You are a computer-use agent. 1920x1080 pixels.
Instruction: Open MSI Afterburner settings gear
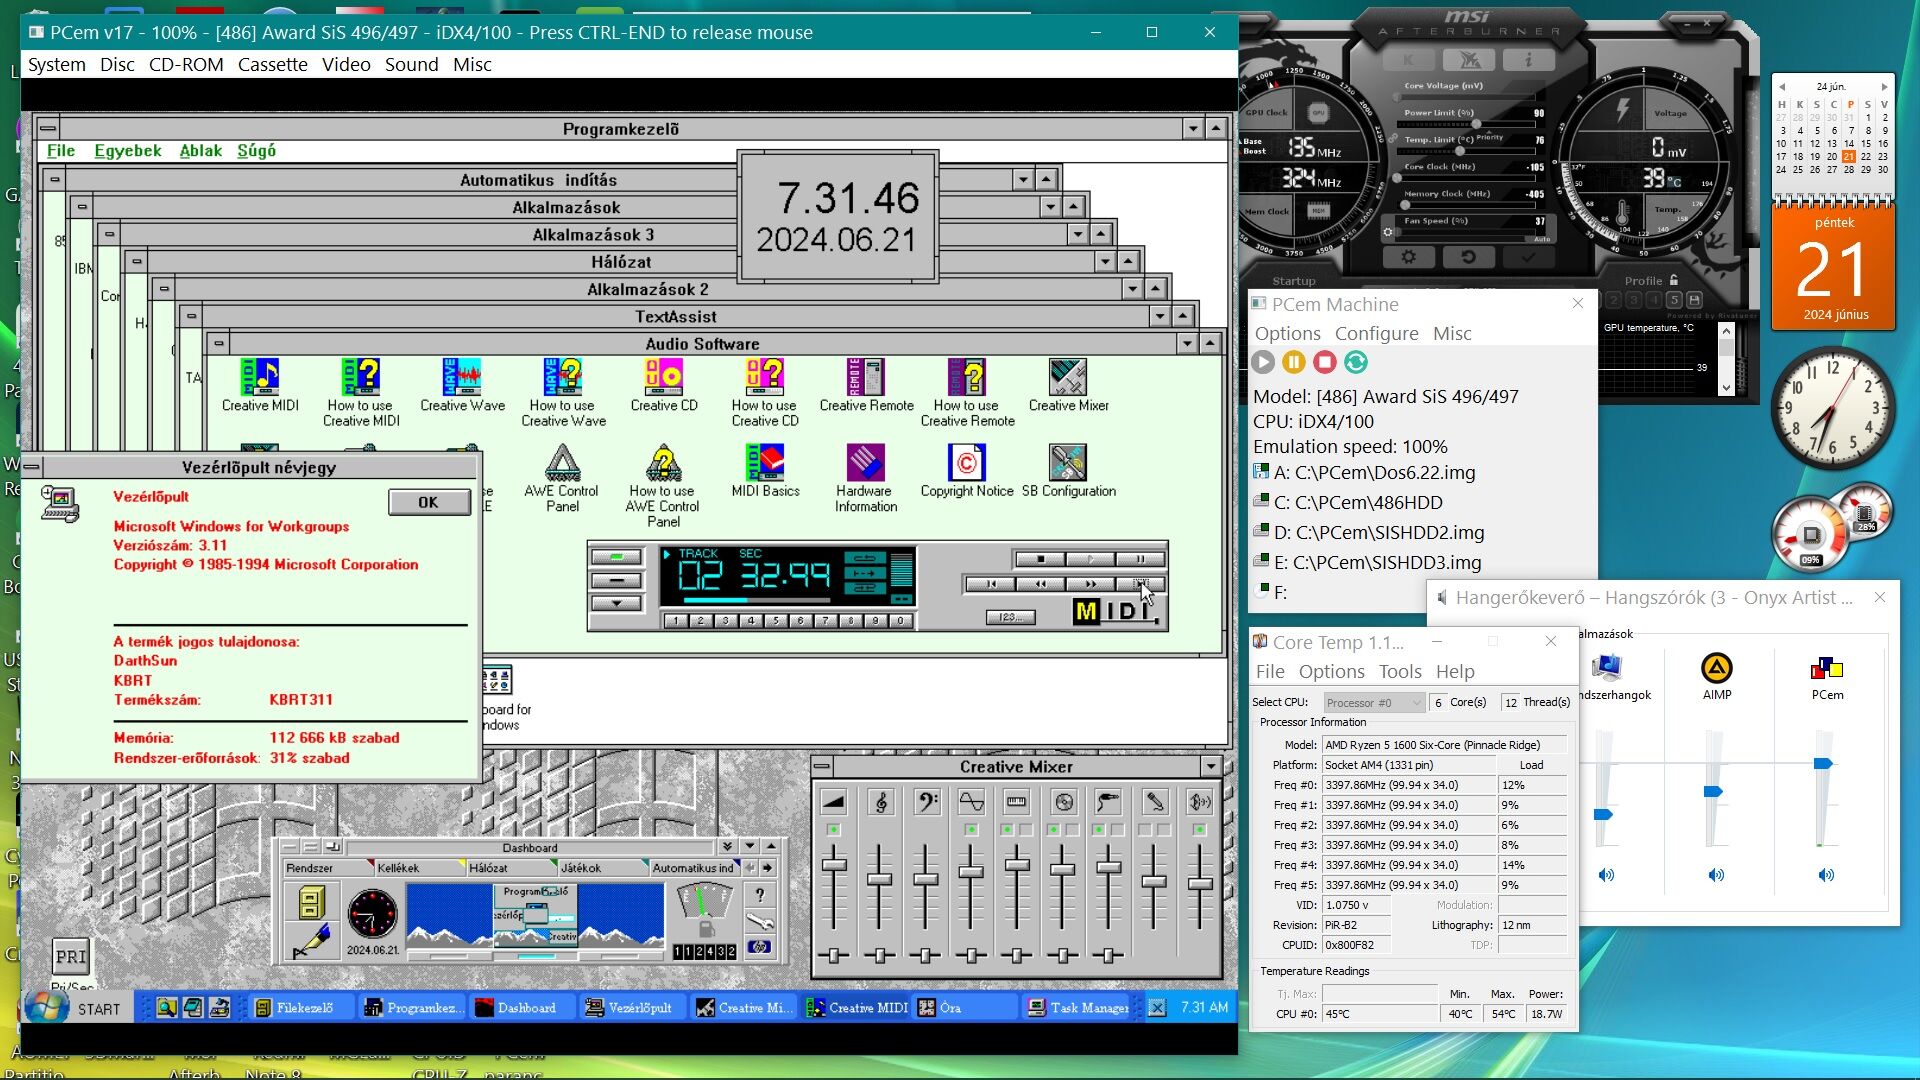1408,257
